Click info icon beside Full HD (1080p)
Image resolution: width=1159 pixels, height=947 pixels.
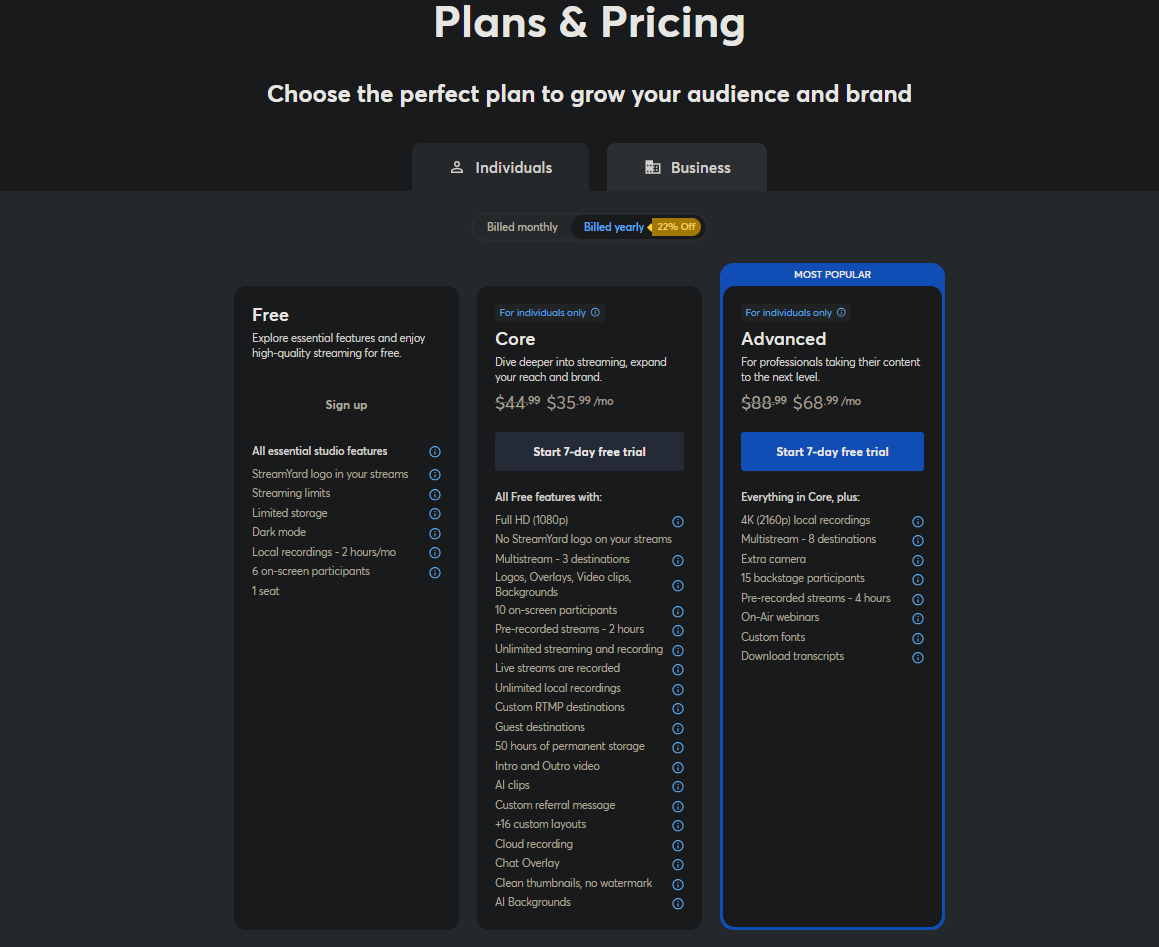(678, 521)
